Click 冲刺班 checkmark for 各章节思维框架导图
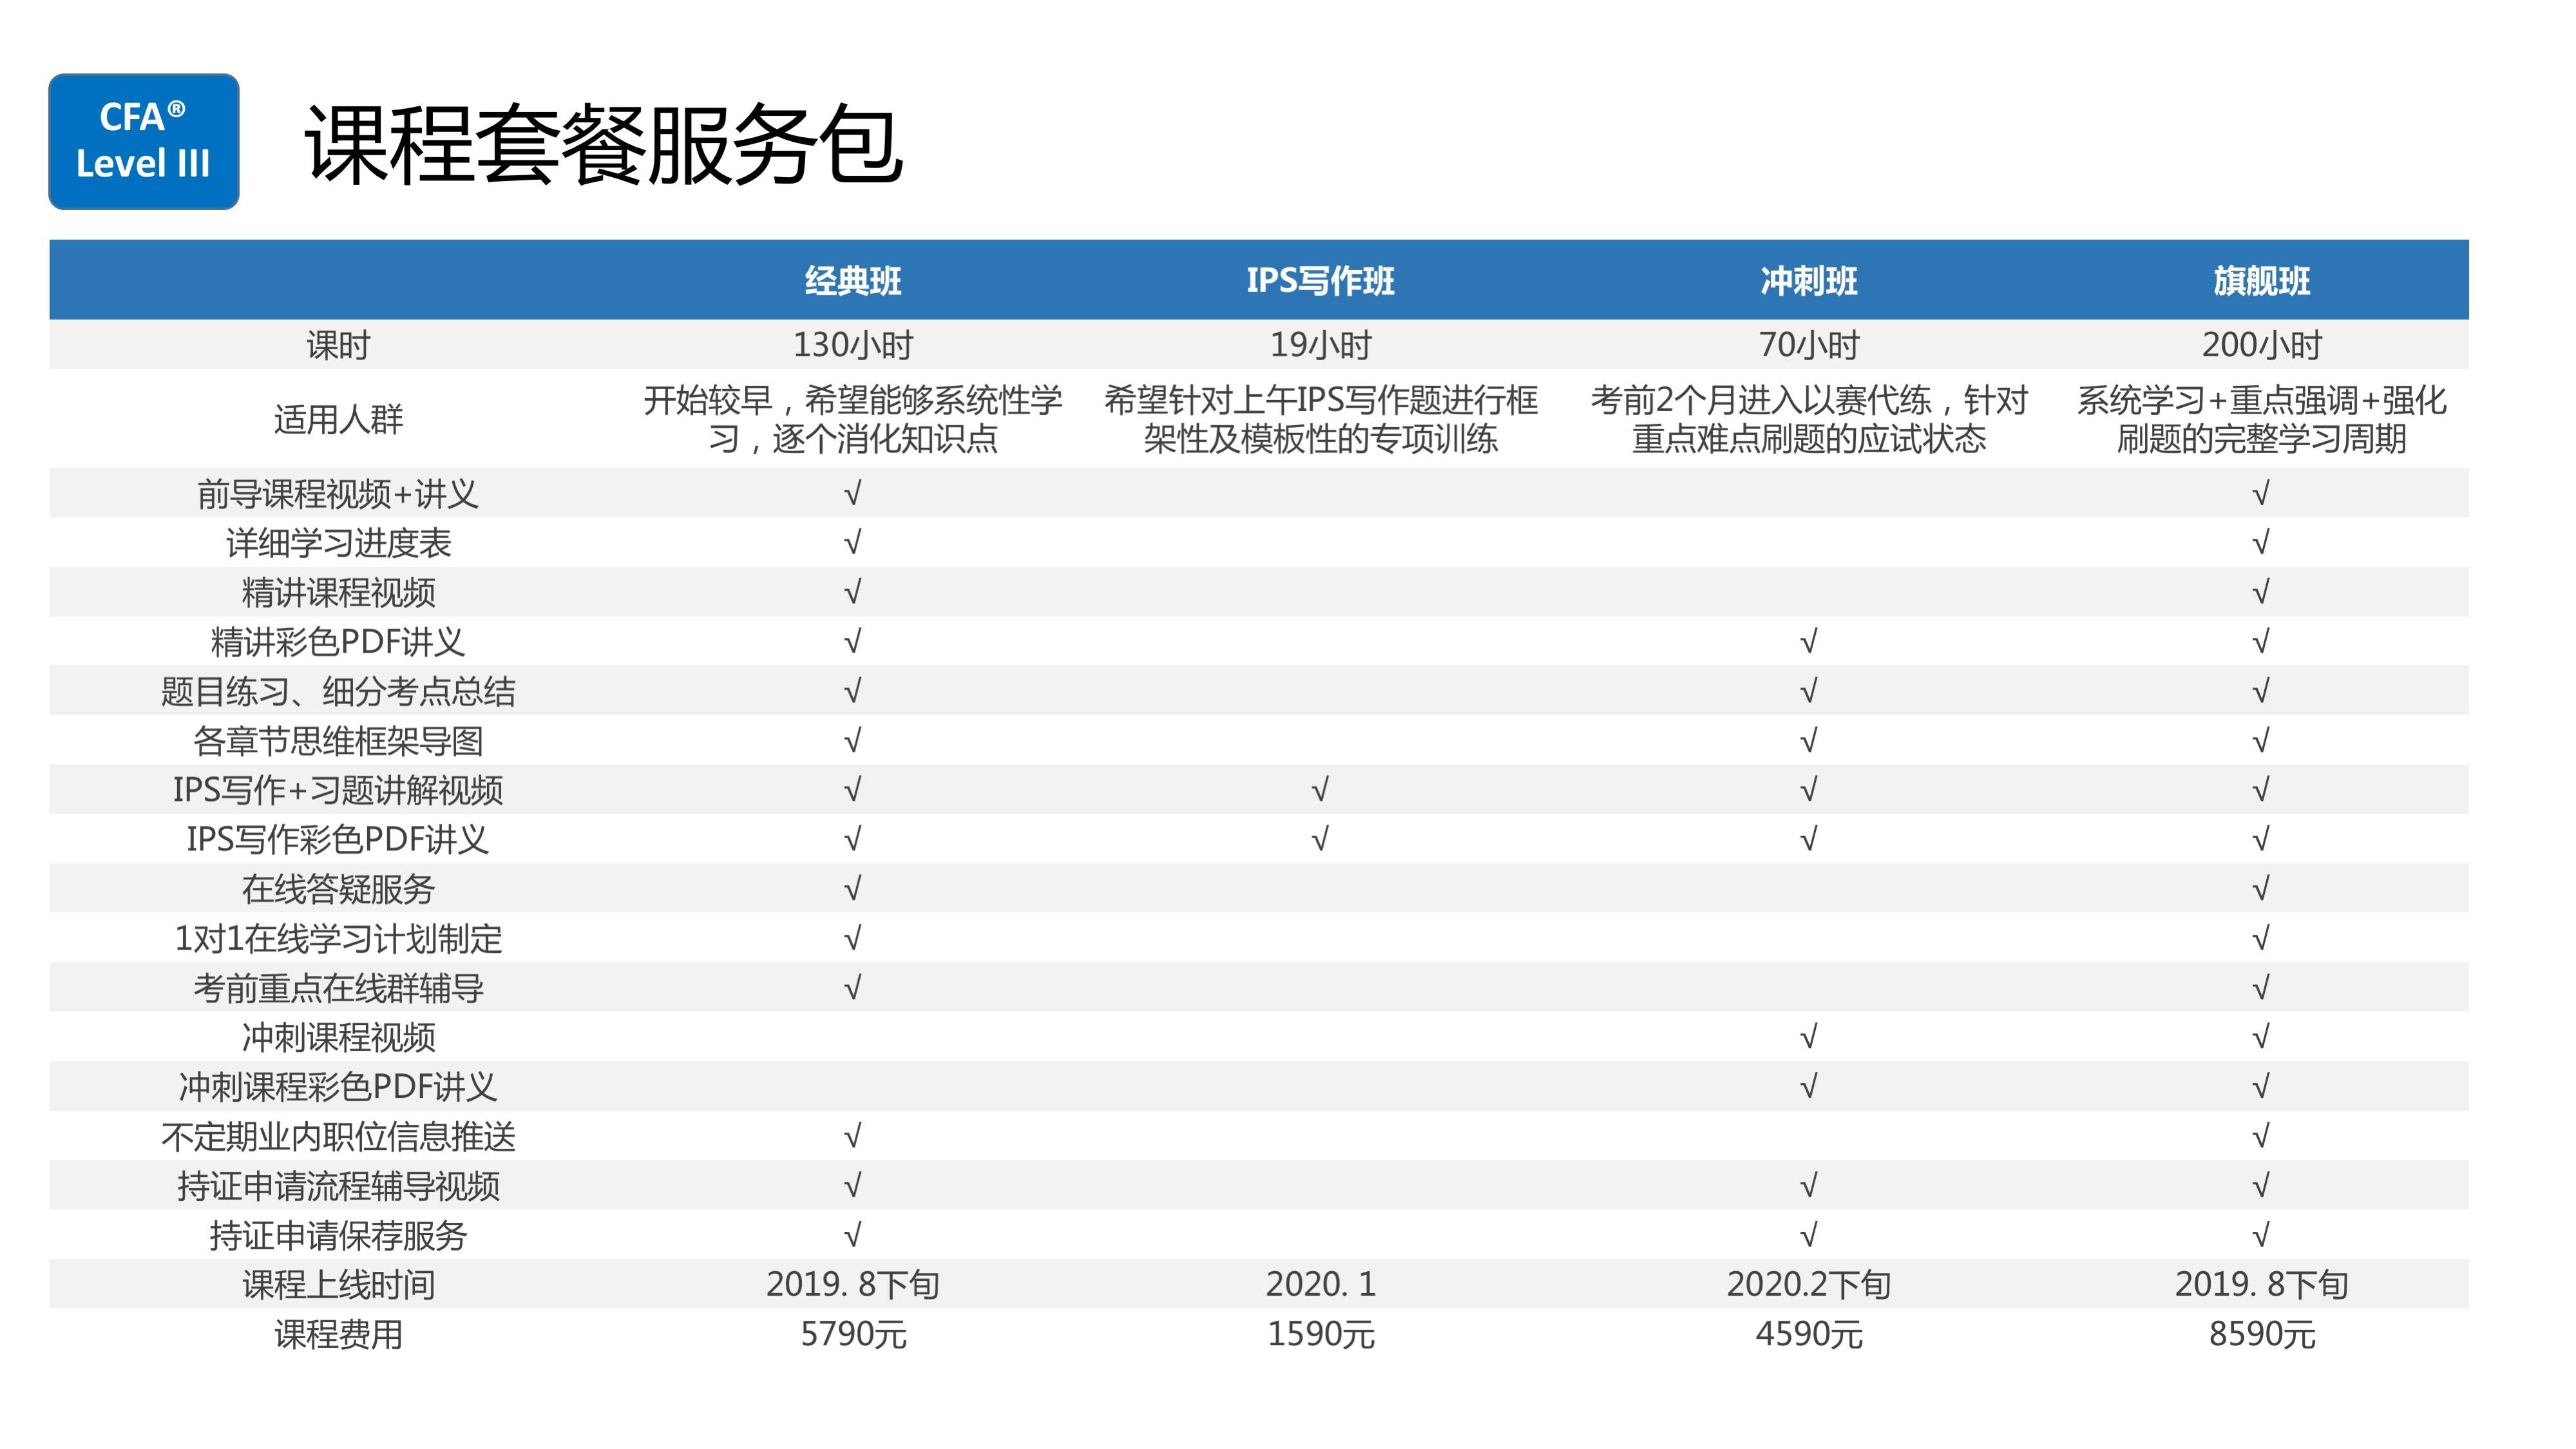The height and width of the screenshot is (1449, 2576). click(x=1808, y=741)
